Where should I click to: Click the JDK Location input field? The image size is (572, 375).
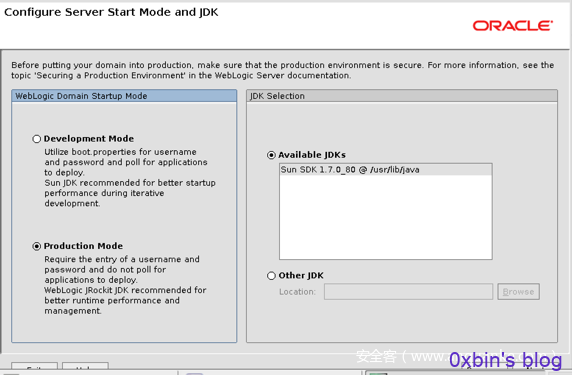[408, 292]
